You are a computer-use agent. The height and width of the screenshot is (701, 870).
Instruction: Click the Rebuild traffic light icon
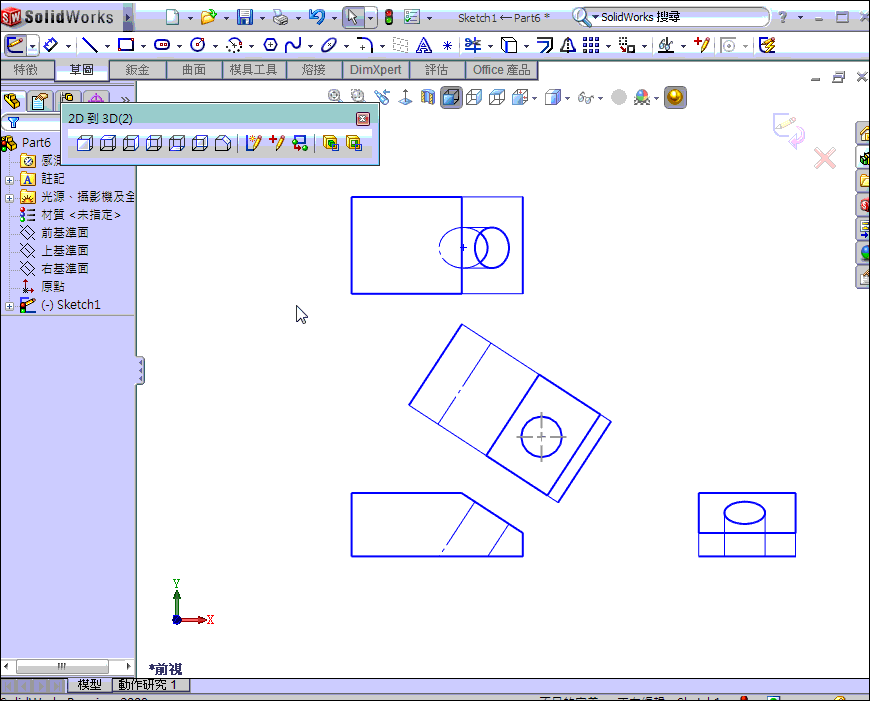coord(389,17)
